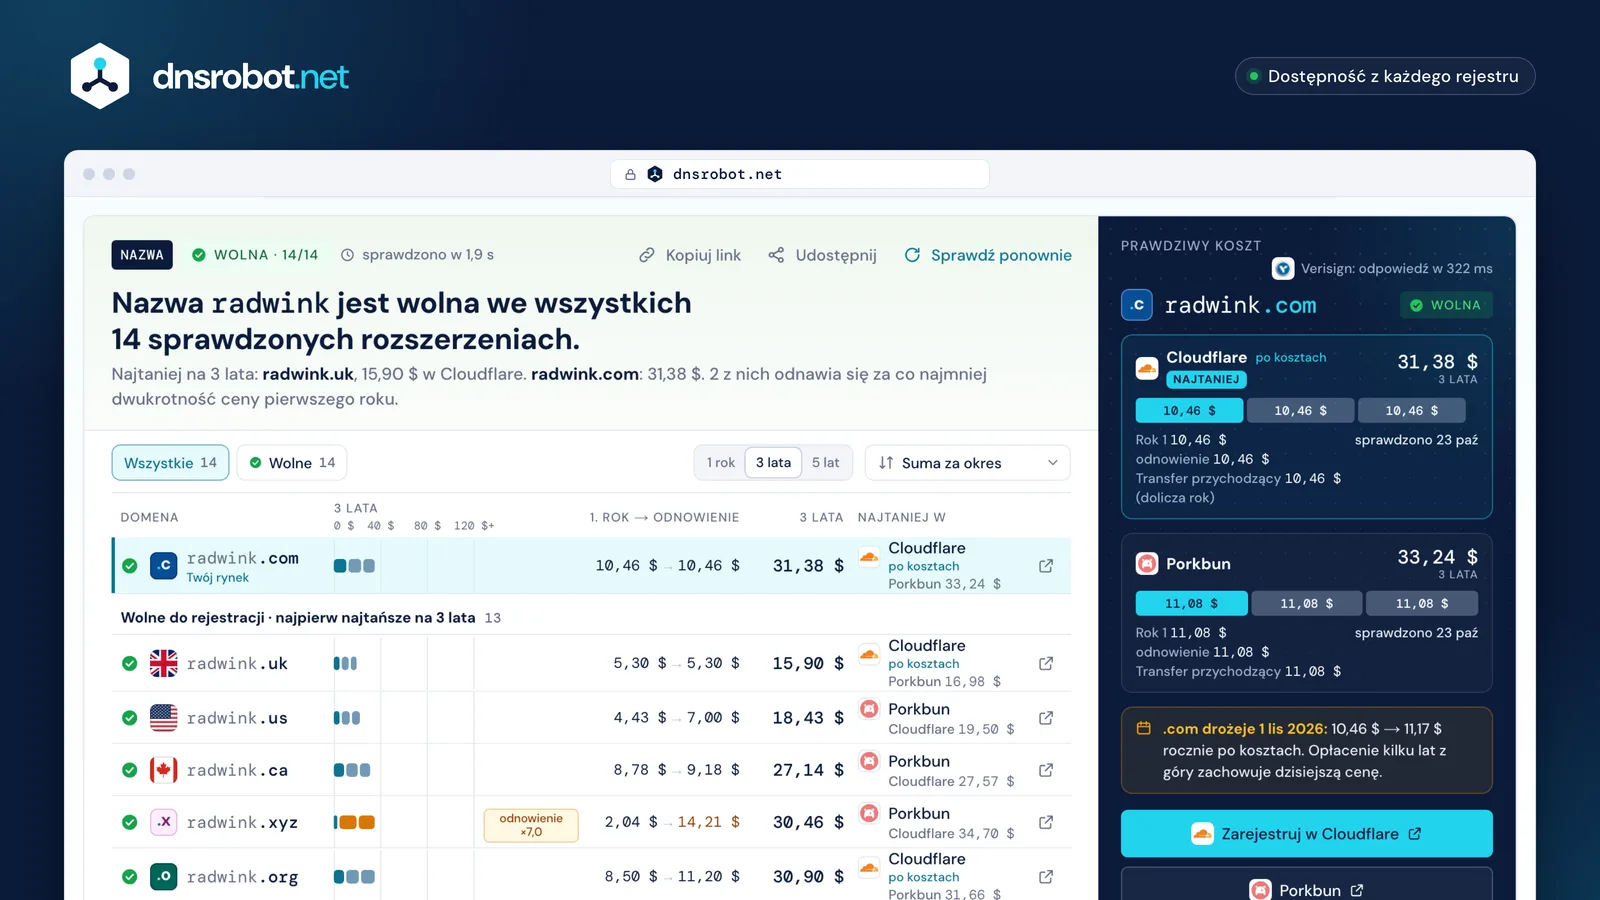
Task: Click the Verisign shield icon
Action: pyautogui.click(x=1283, y=268)
